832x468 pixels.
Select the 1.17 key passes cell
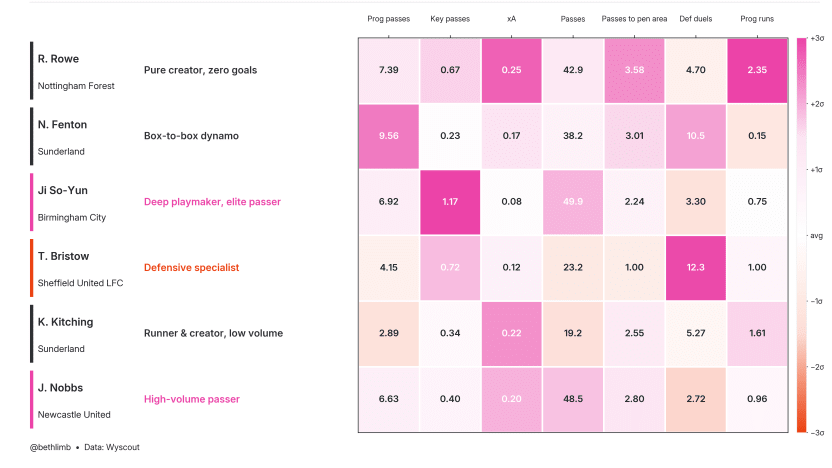pos(450,202)
